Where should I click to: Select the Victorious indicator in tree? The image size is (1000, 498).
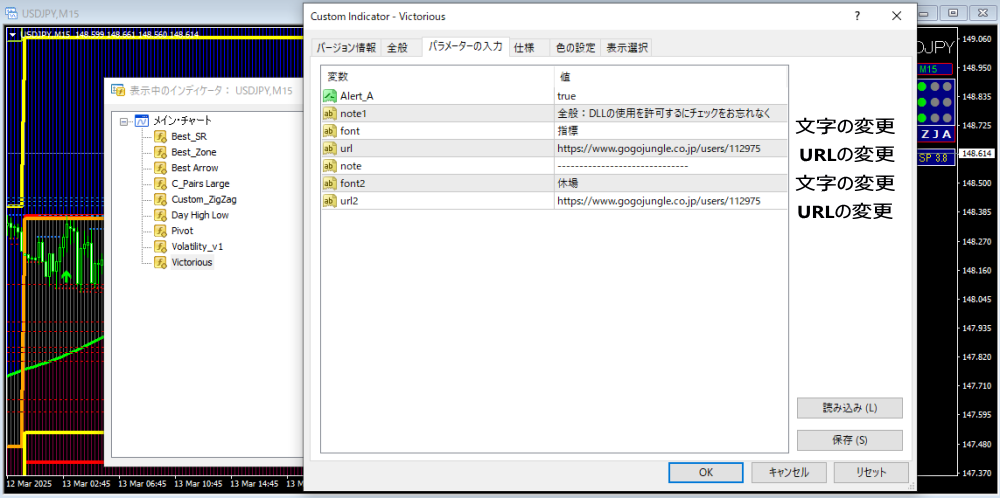point(192,263)
